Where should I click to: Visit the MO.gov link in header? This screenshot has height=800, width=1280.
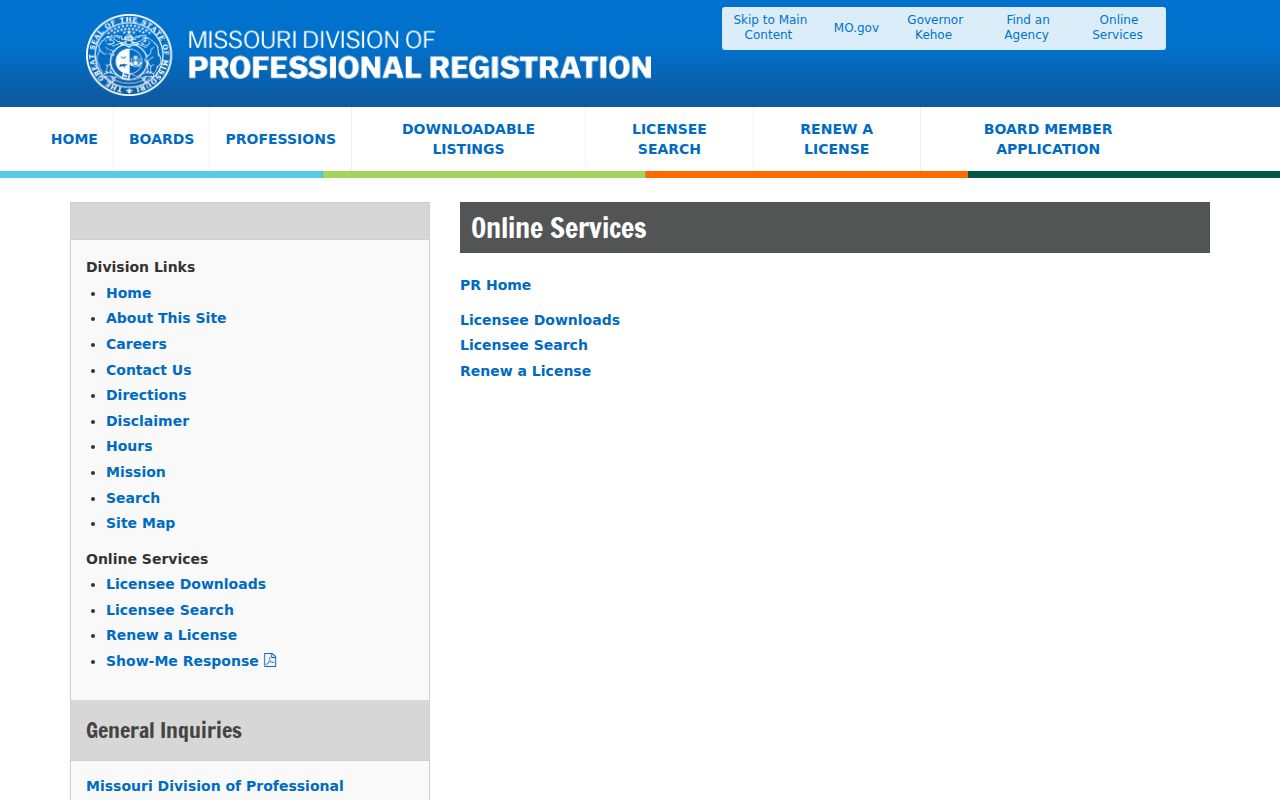[857, 28]
